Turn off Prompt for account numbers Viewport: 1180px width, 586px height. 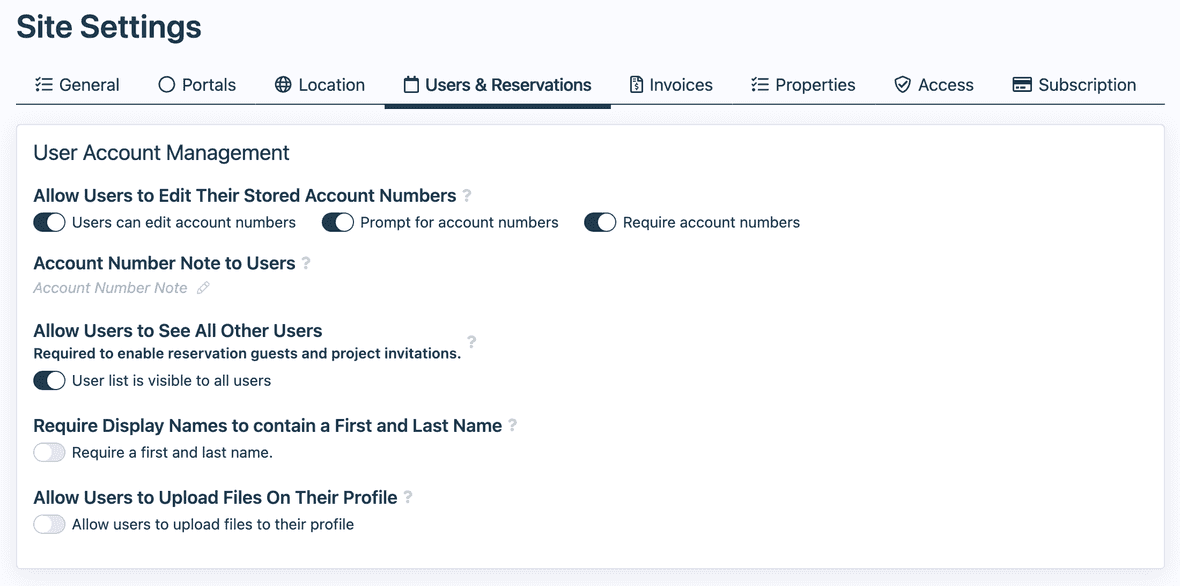(337, 222)
